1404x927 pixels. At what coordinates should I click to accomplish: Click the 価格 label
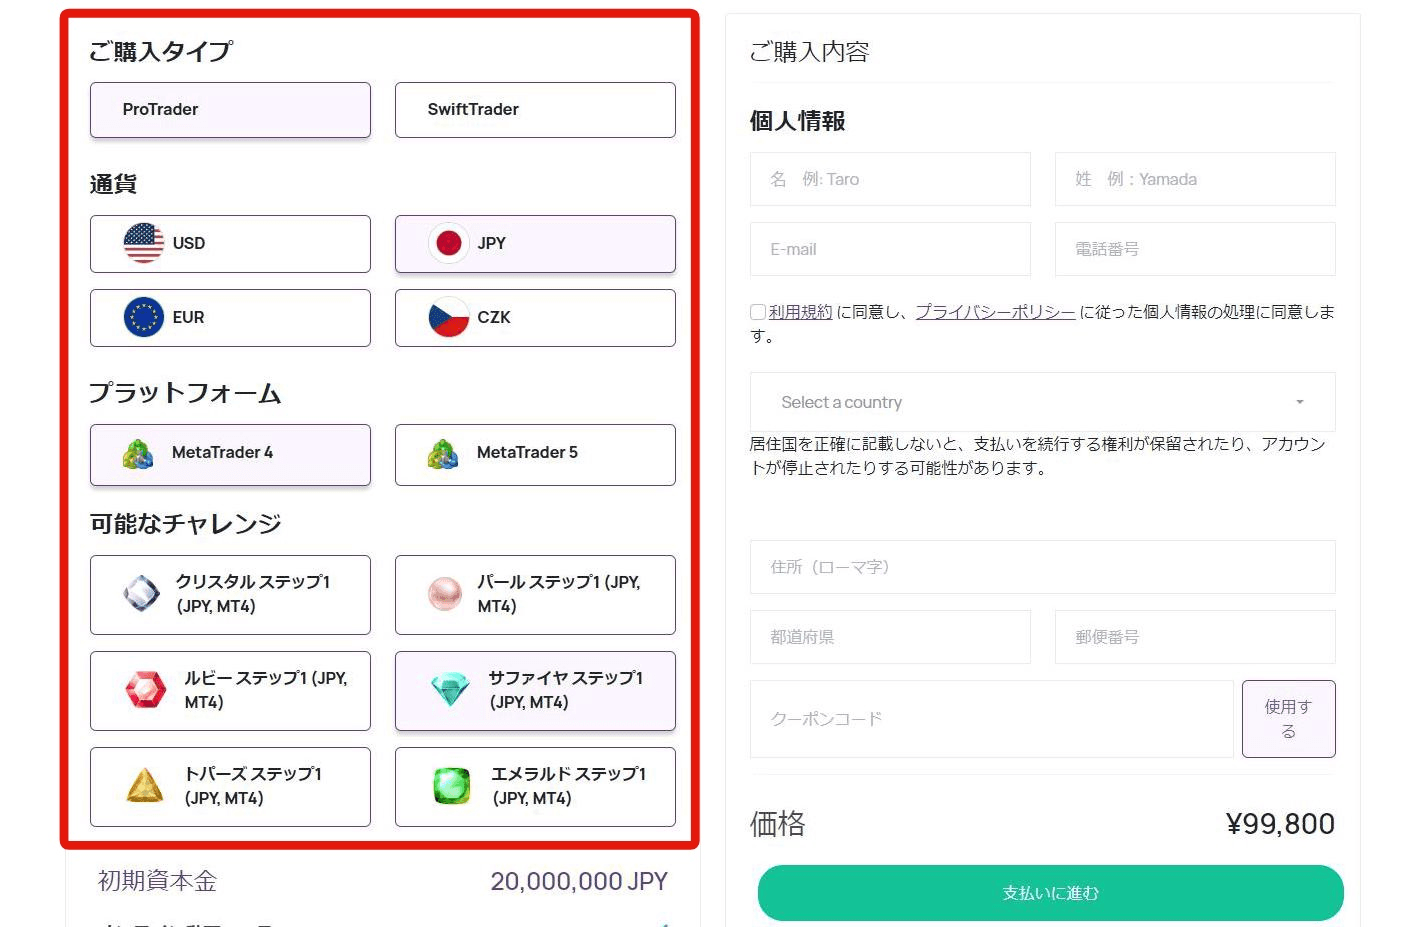click(x=778, y=824)
